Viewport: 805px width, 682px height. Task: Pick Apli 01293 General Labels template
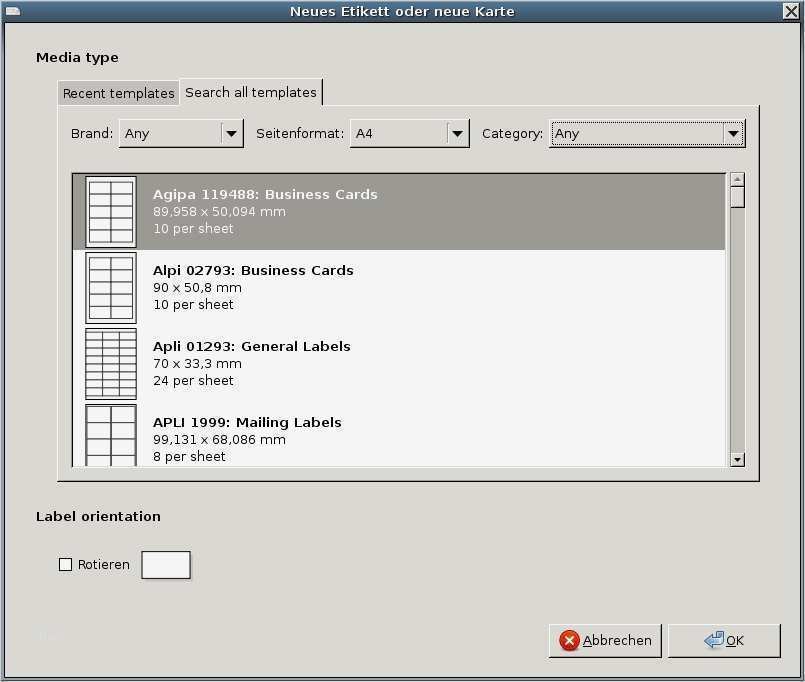click(399, 364)
